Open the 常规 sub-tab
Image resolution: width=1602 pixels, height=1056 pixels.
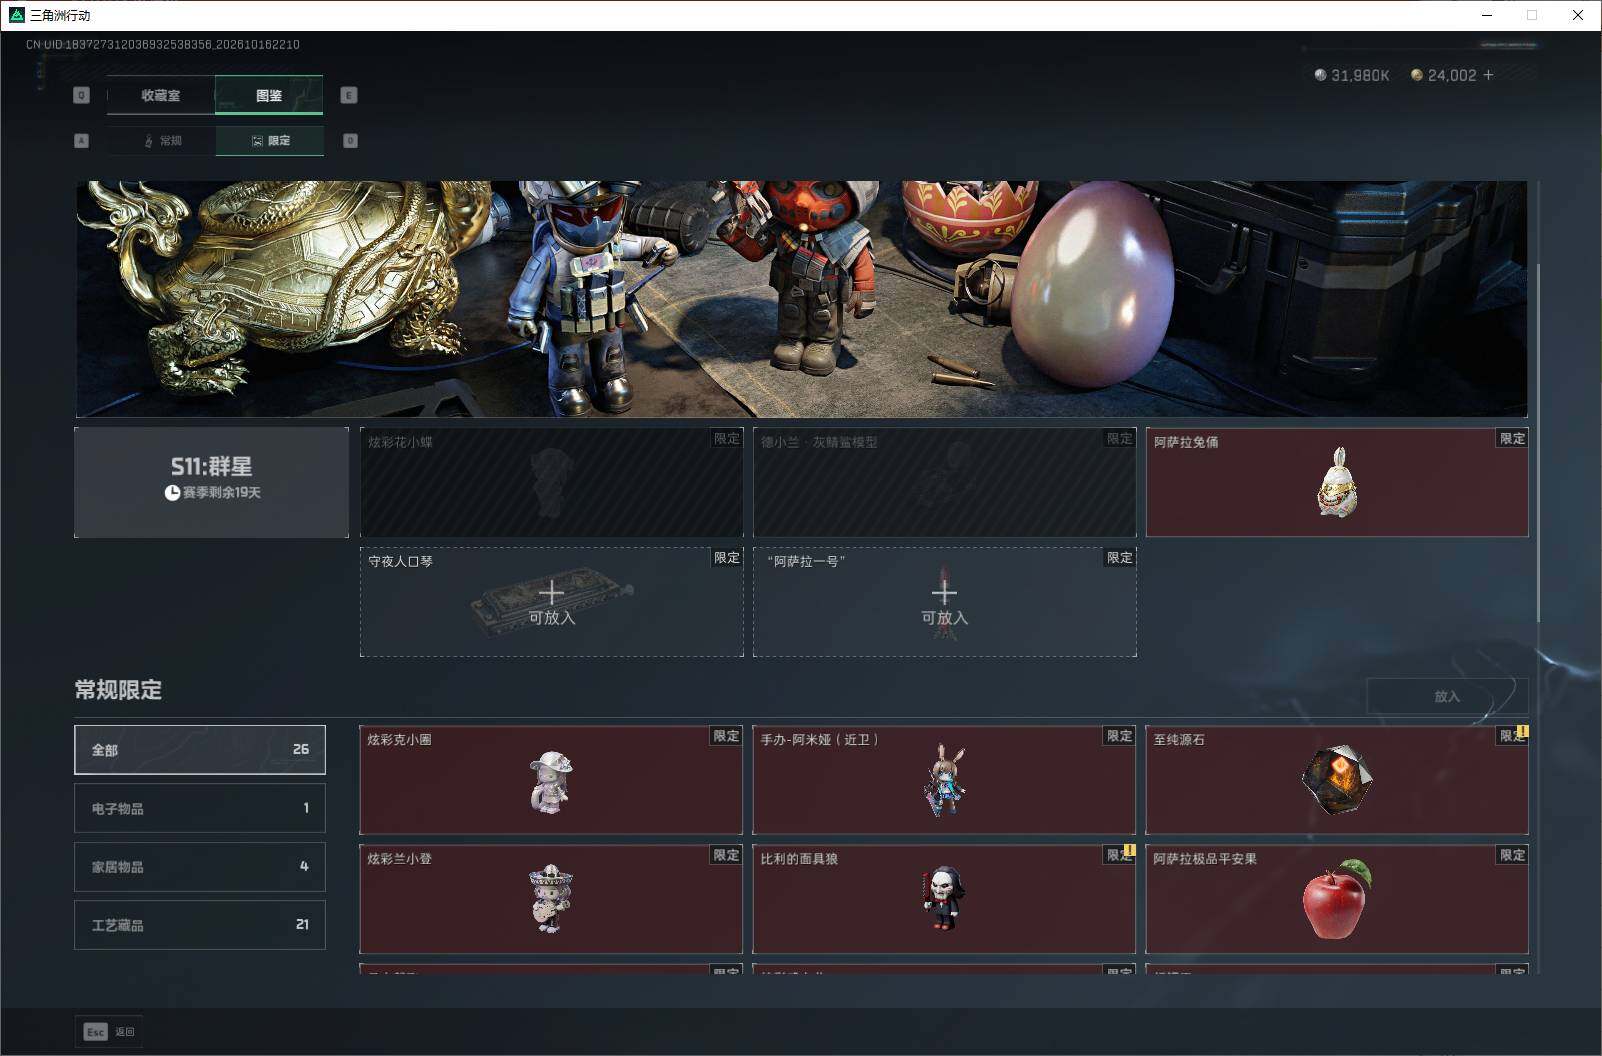162,141
